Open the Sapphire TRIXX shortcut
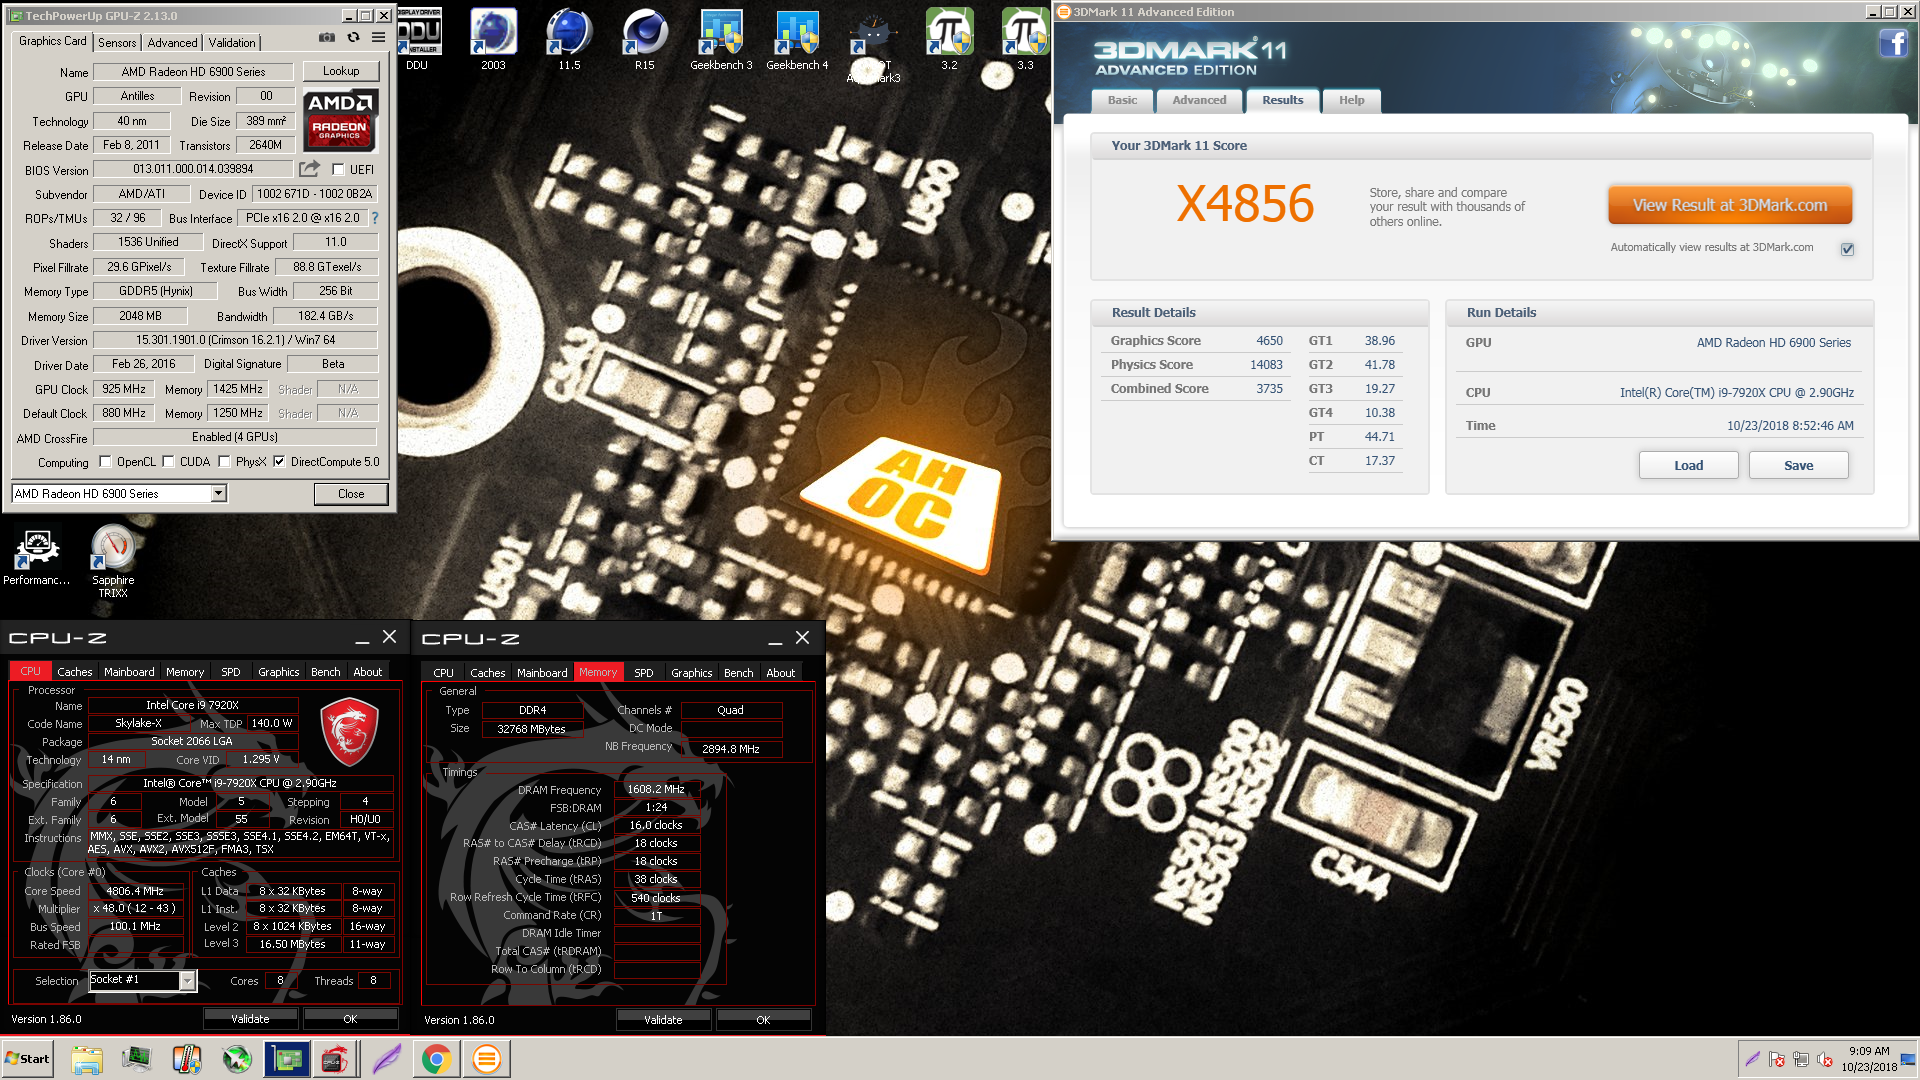1920x1080 pixels. 113,562
